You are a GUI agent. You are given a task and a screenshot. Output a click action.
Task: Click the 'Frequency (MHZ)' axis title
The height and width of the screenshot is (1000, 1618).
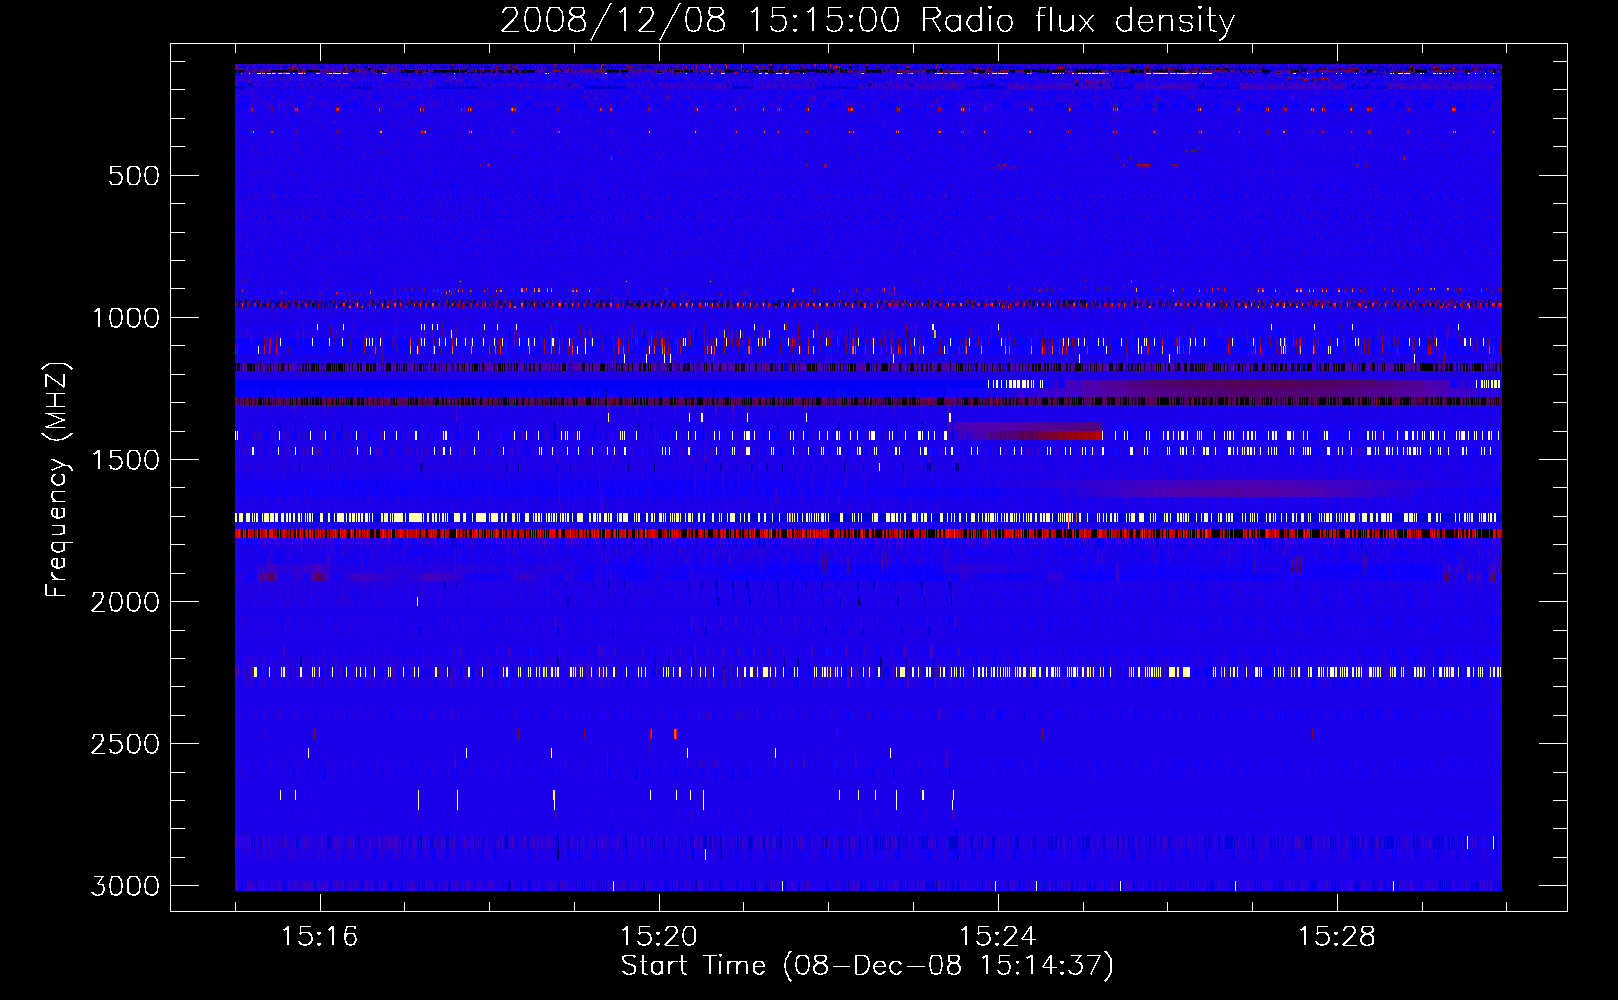58,481
